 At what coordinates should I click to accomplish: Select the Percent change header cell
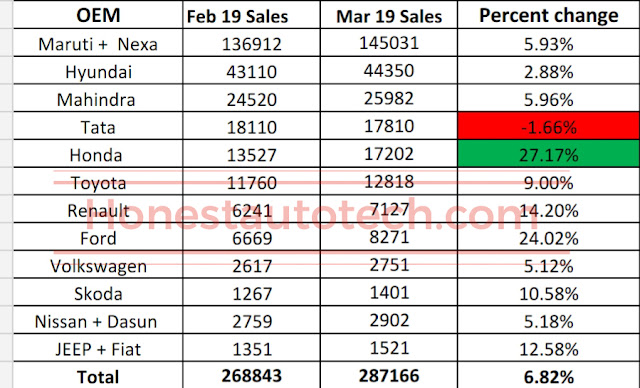(x=549, y=15)
